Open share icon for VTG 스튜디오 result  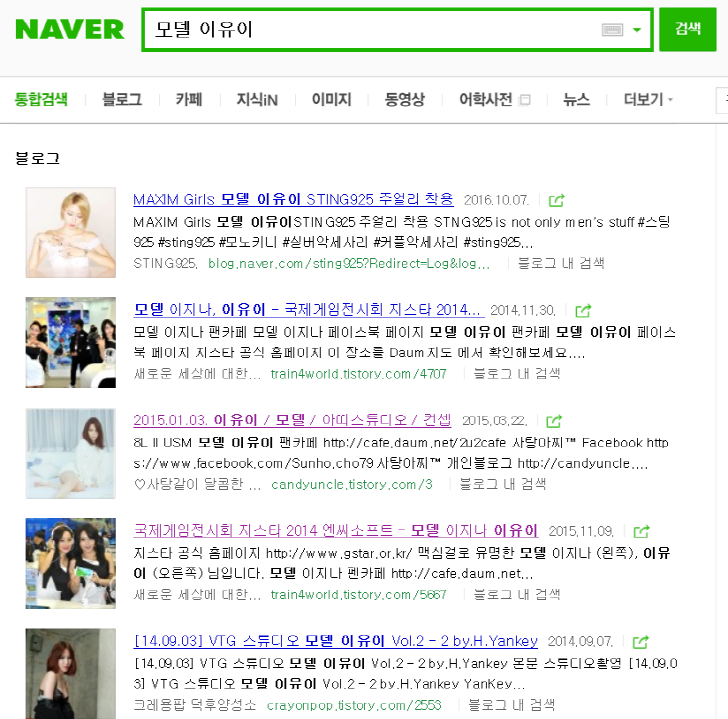click(x=640, y=642)
